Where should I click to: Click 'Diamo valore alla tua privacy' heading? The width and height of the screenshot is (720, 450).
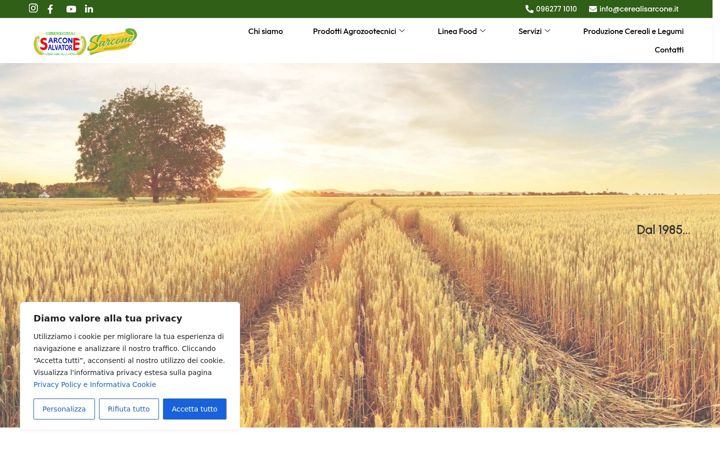[x=108, y=318]
